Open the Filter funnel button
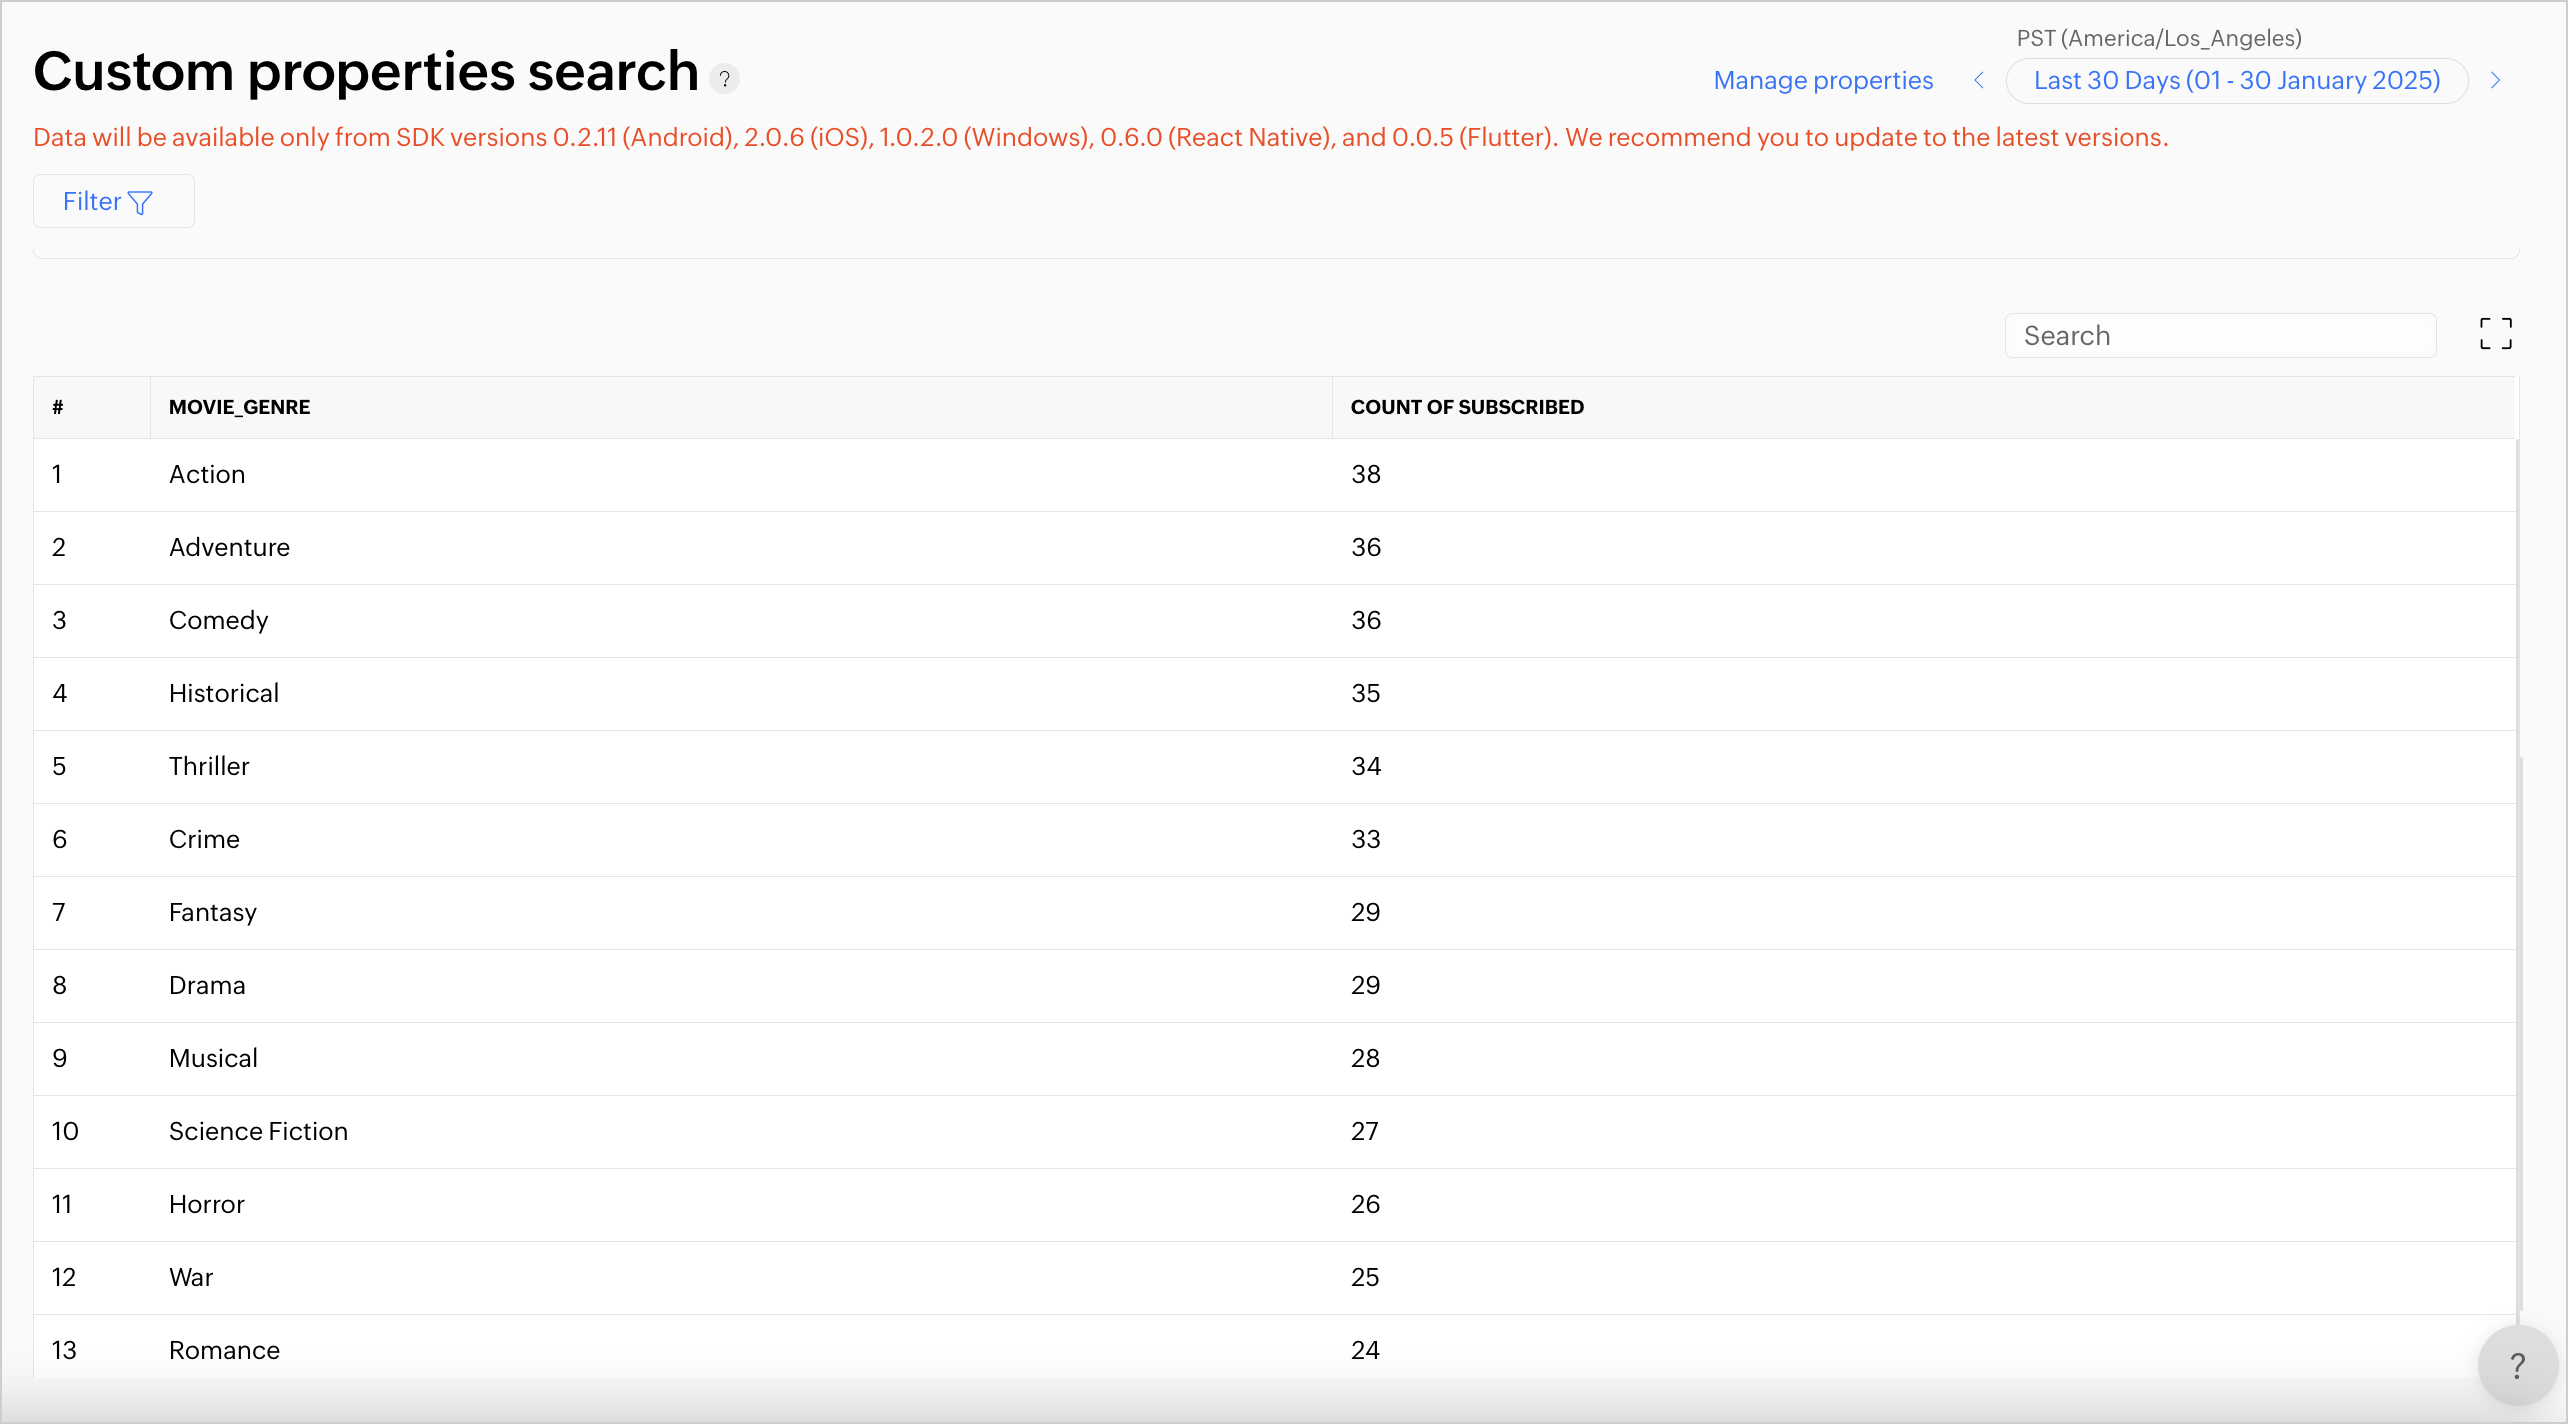The width and height of the screenshot is (2568, 1424). point(113,202)
